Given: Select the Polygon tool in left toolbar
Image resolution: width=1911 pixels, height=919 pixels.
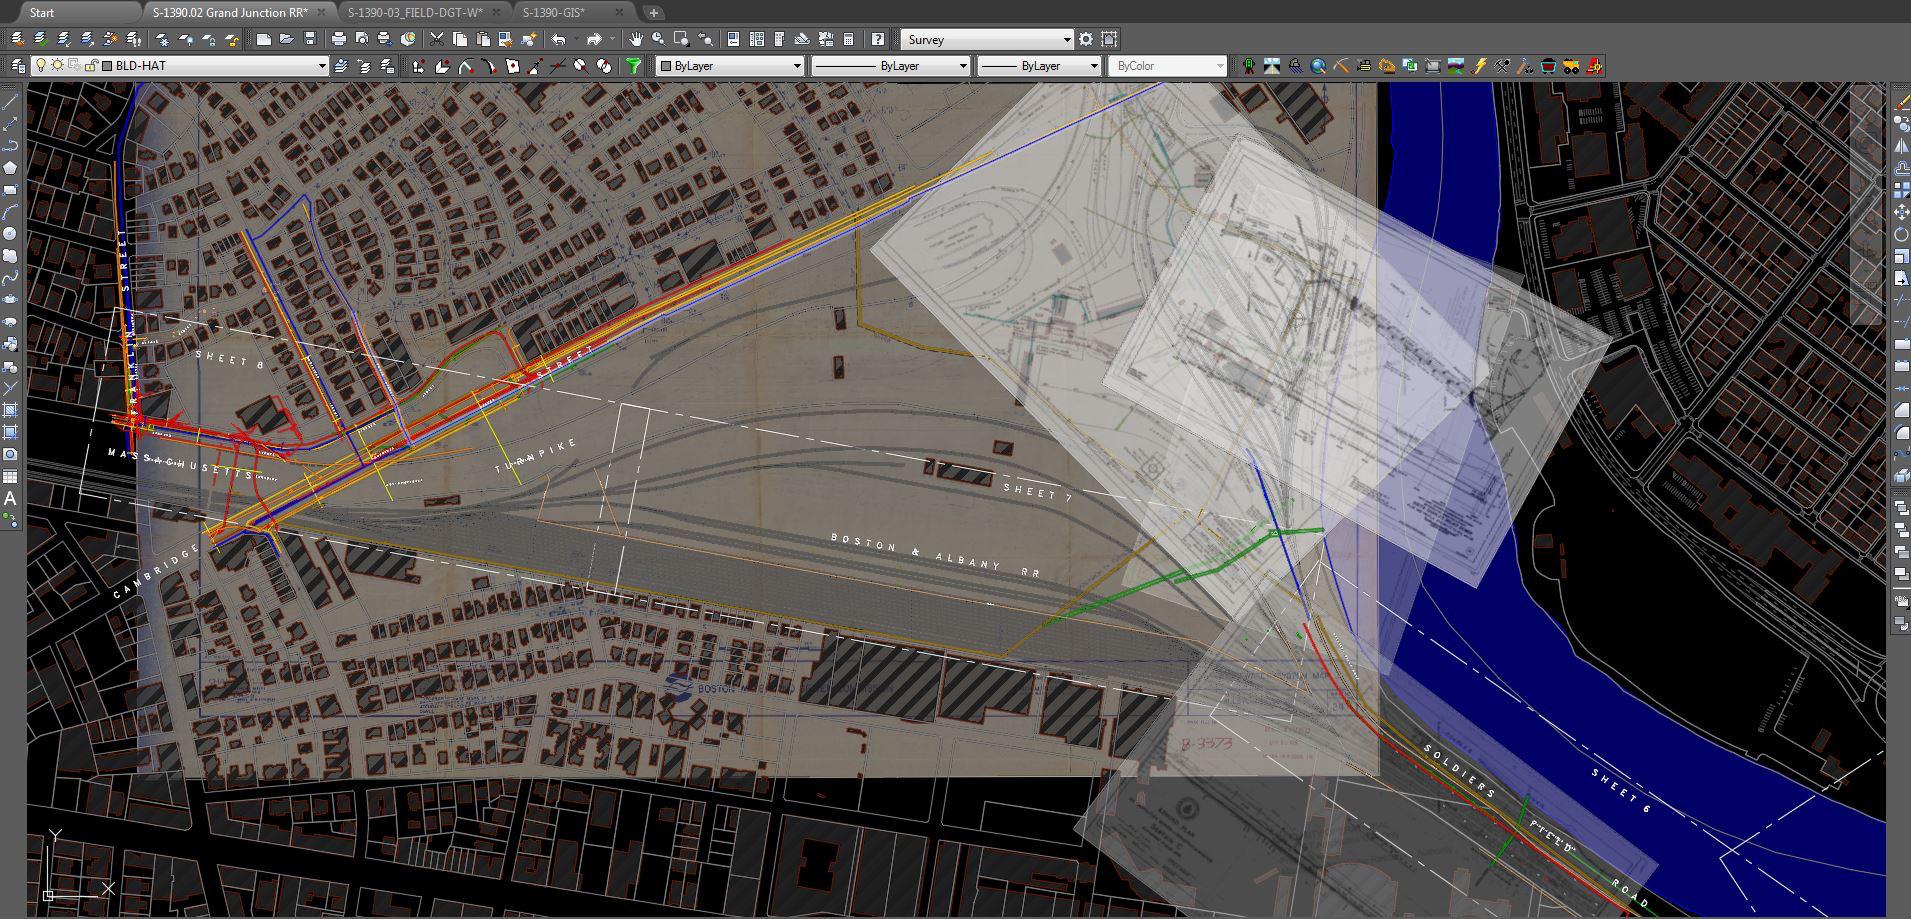Looking at the screenshot, I should 10,168.
